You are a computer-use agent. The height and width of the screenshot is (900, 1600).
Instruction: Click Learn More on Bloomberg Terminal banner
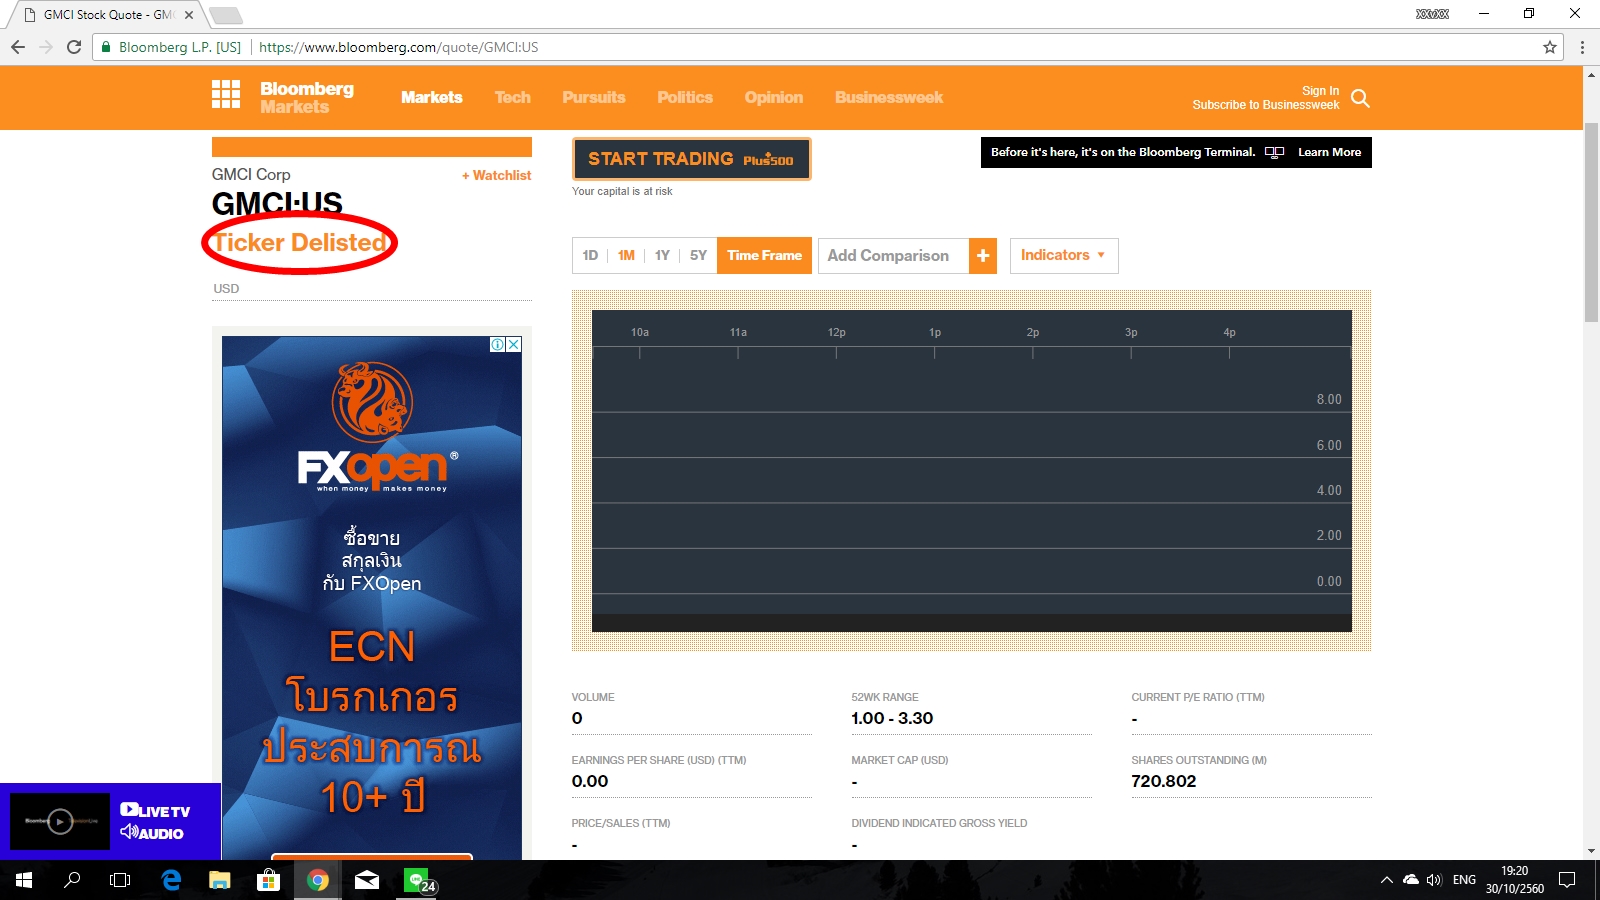(x=1329, y=152)
